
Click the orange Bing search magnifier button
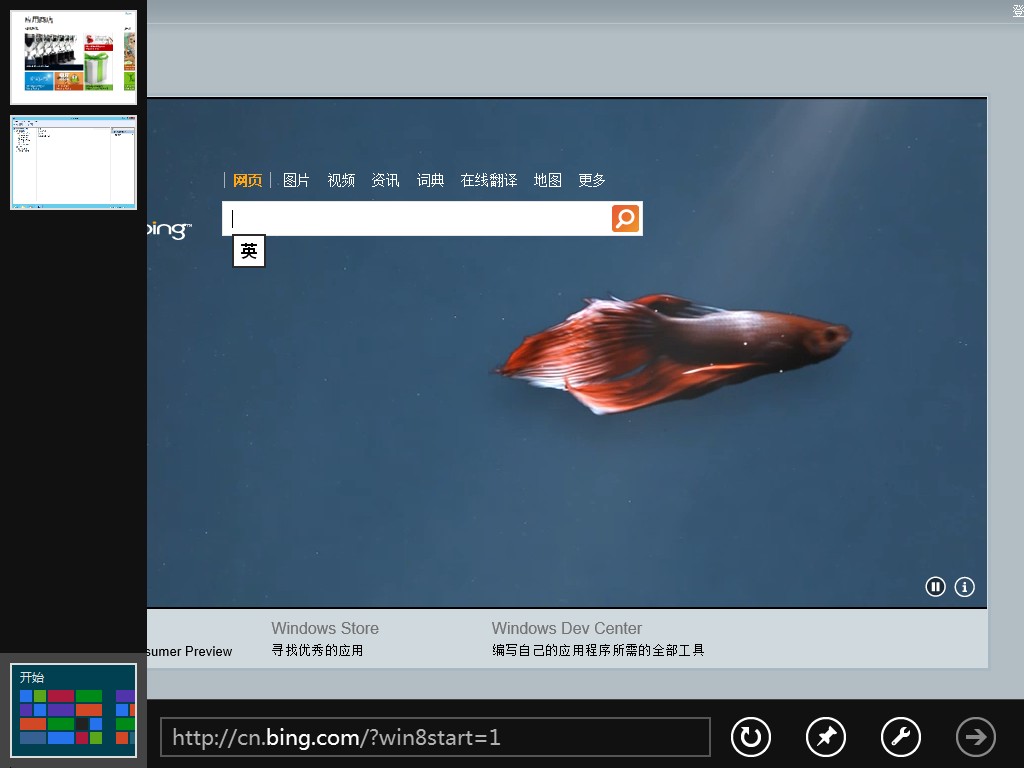point(625,218)
